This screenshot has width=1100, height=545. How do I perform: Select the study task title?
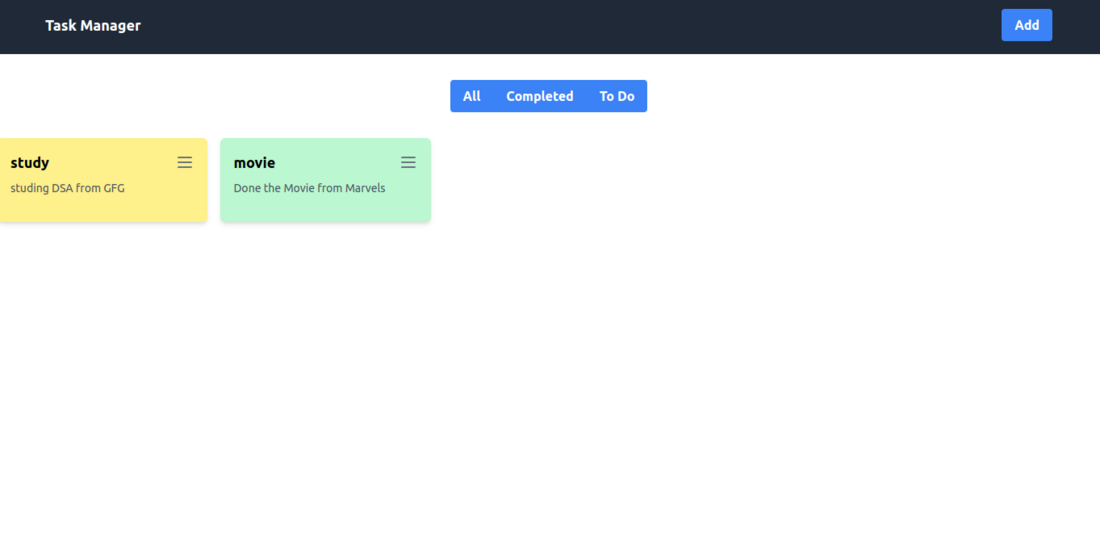tap(29, 163)
